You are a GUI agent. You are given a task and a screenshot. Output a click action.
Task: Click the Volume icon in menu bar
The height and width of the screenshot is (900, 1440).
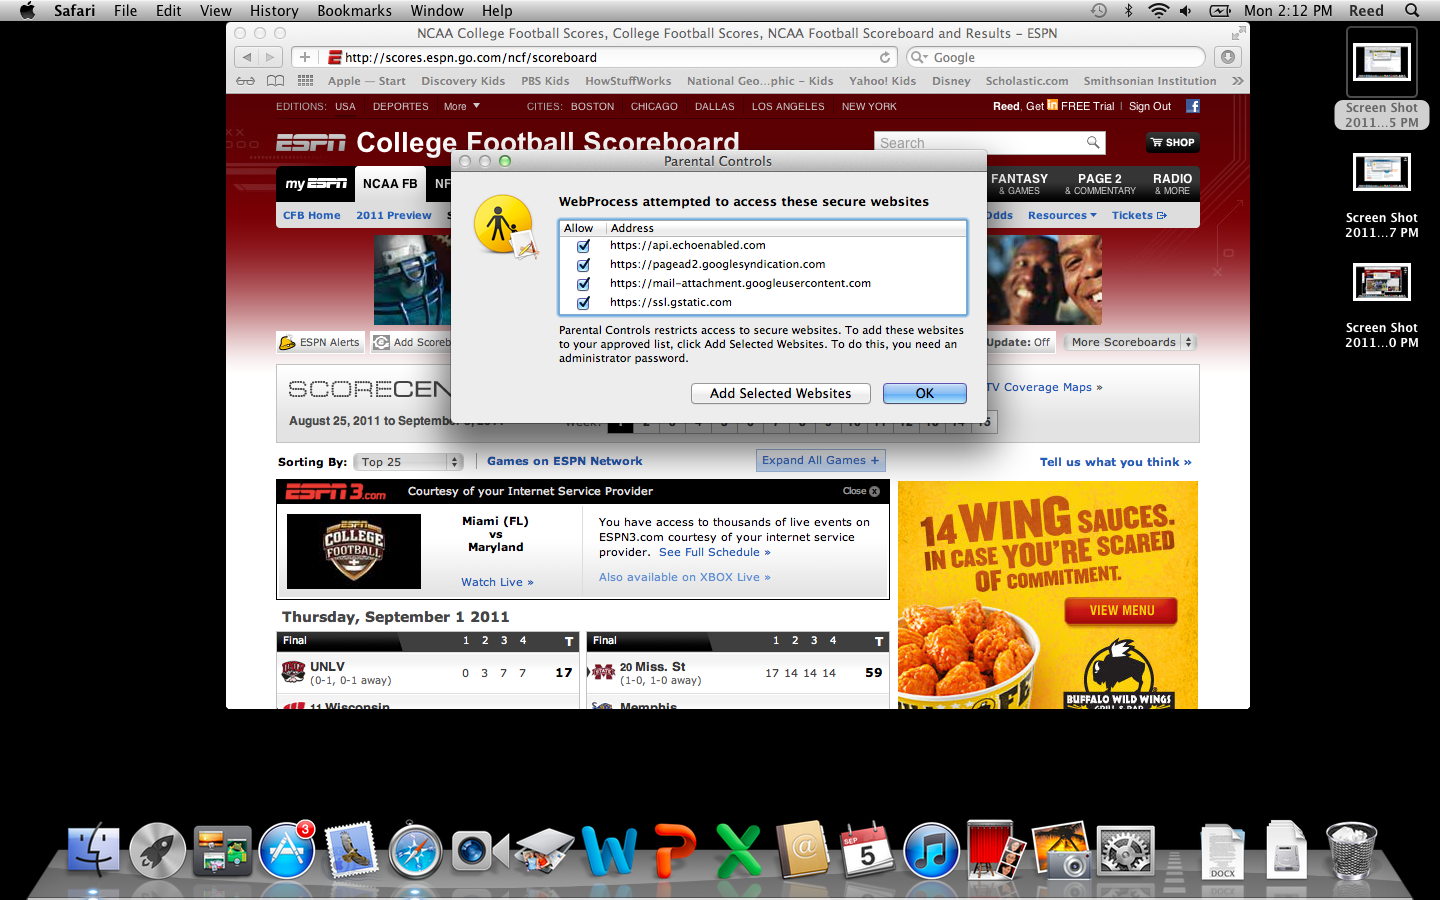pyautogui.click(x=1185, y=10)
